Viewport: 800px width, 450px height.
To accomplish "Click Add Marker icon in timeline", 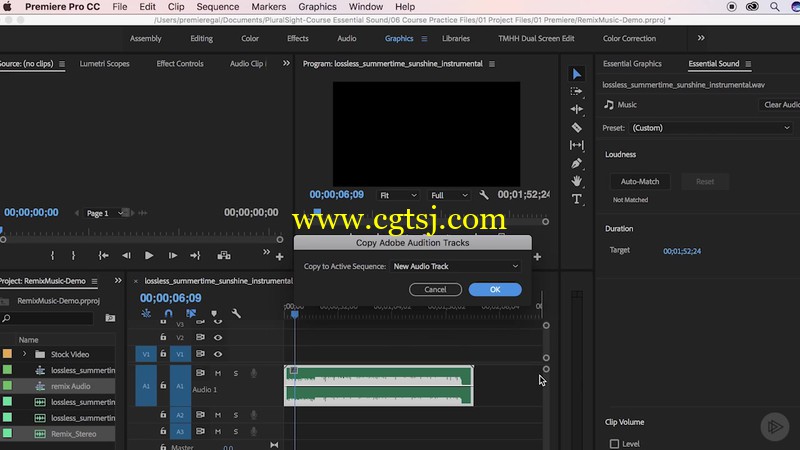I will click(214, 313).
